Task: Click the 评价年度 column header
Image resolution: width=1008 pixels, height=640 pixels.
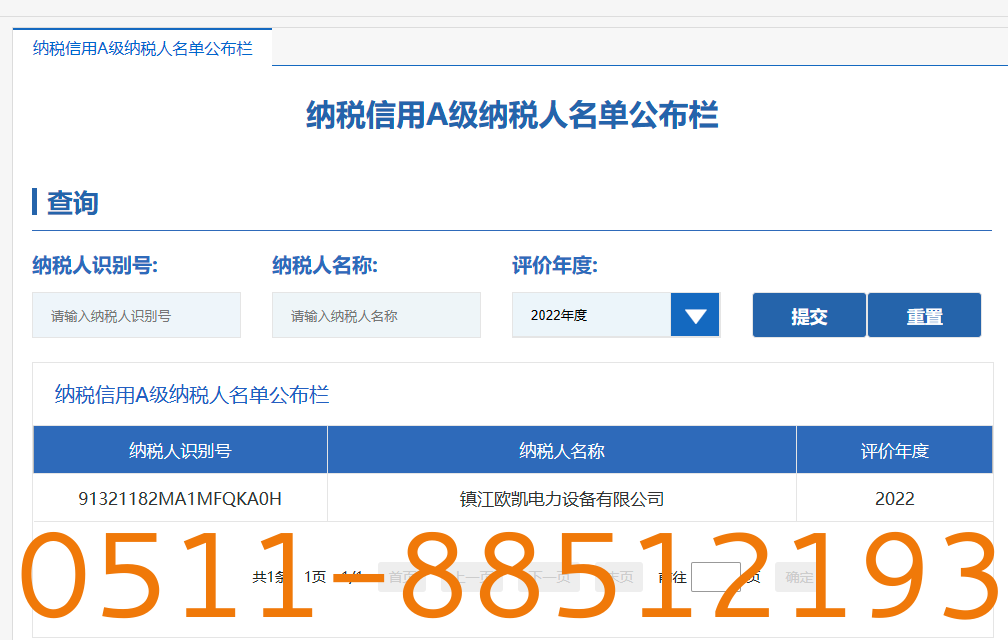Action: pos(894,450)
